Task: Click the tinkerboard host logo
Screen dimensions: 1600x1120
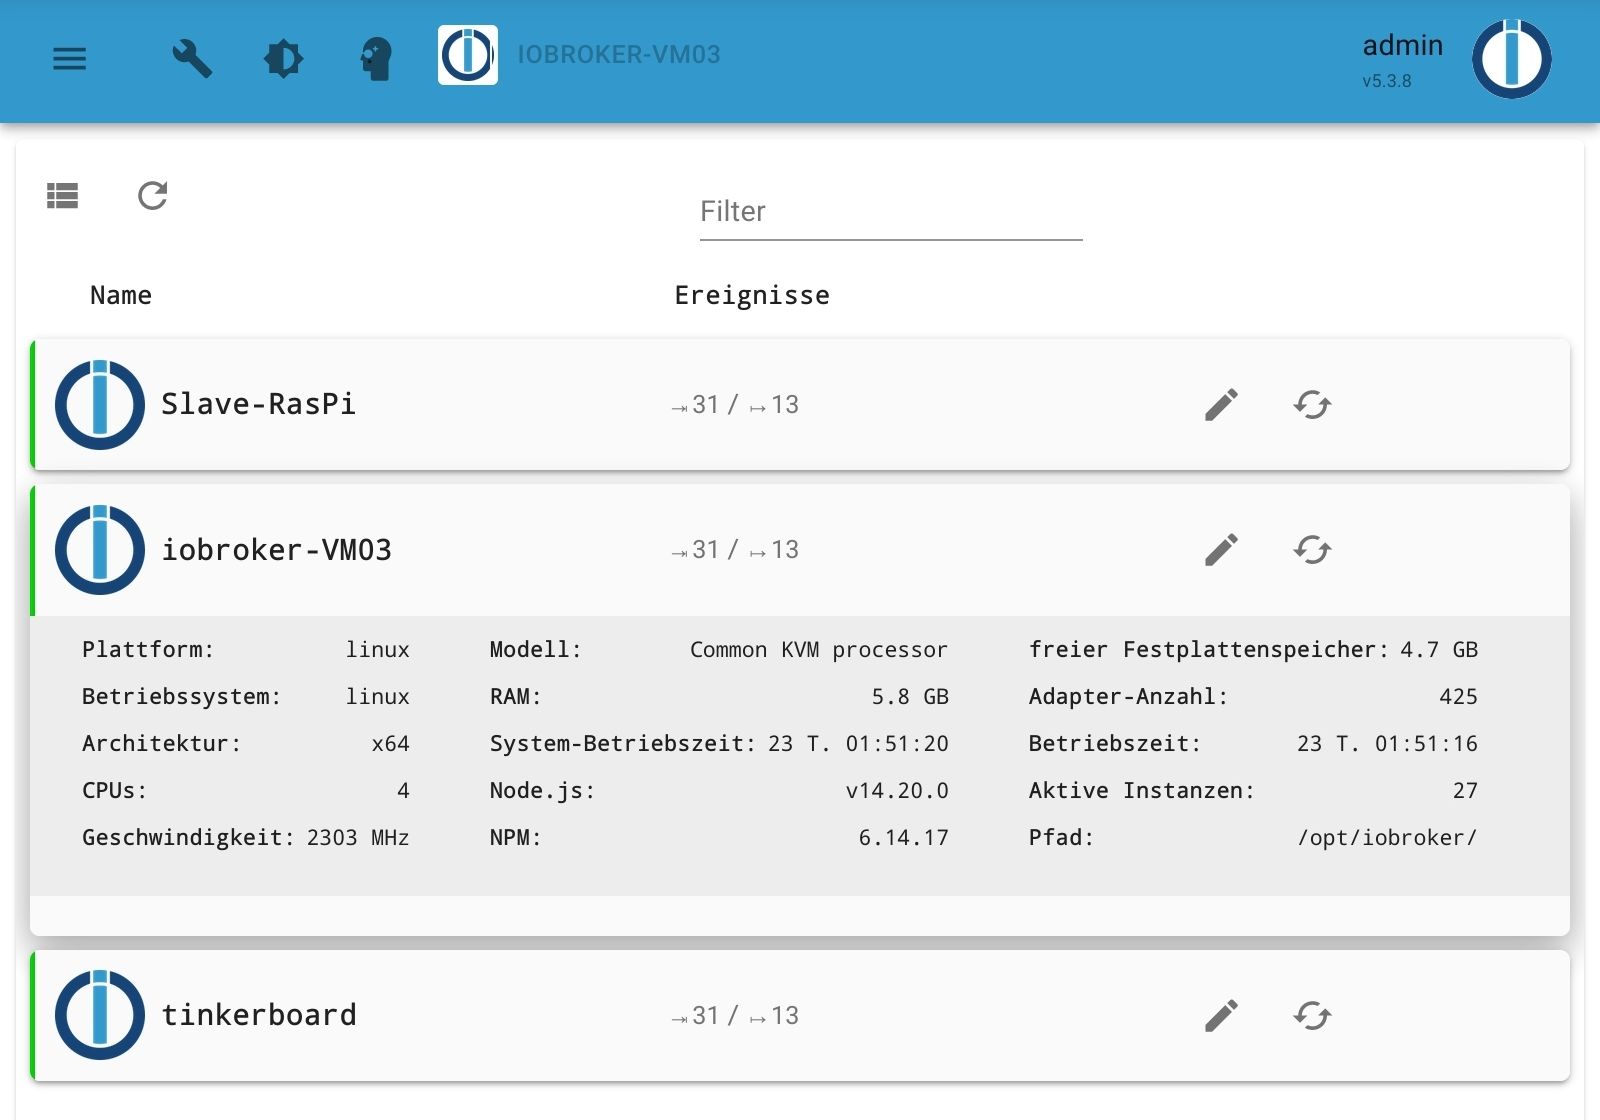Action: point(100,1016)
